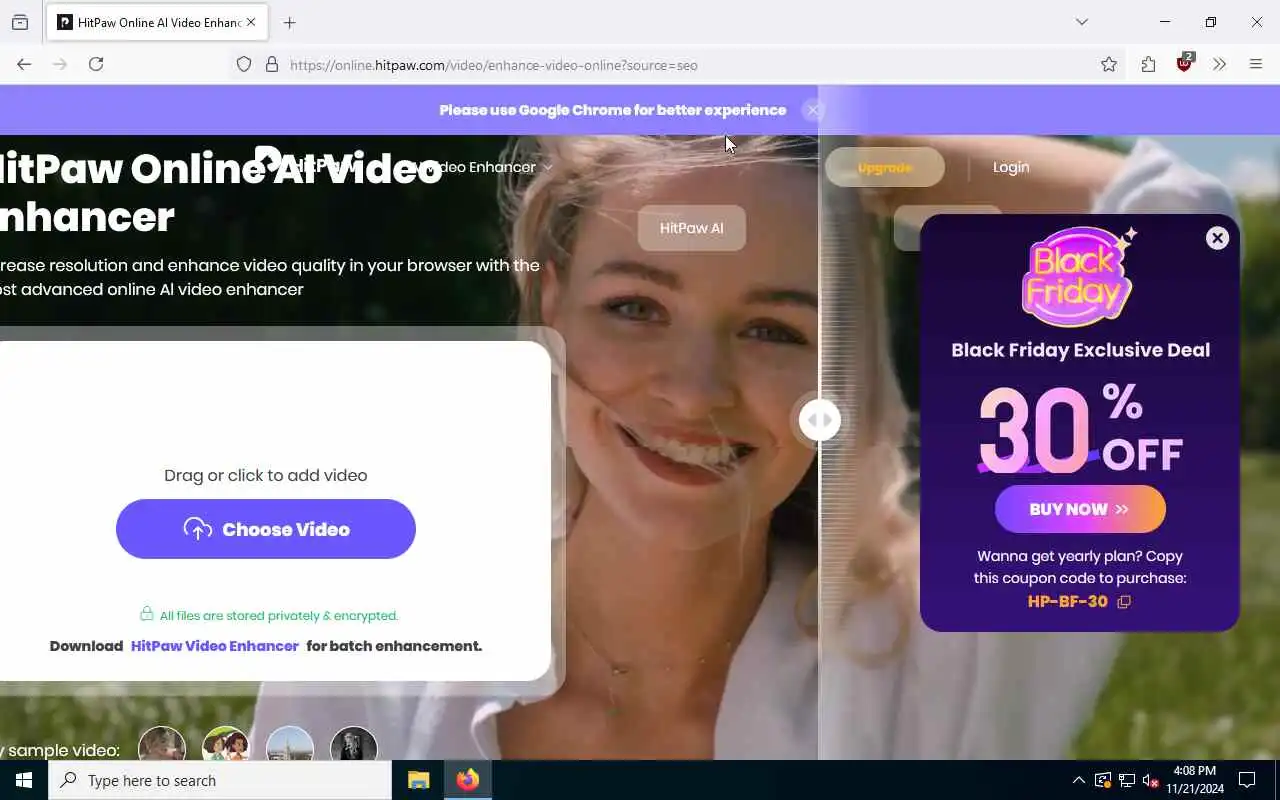The height and width of the screenshot is (800, 1280).
Task: Expand the Video Enhancer navigation dropdown
Action: click(483, 167)
